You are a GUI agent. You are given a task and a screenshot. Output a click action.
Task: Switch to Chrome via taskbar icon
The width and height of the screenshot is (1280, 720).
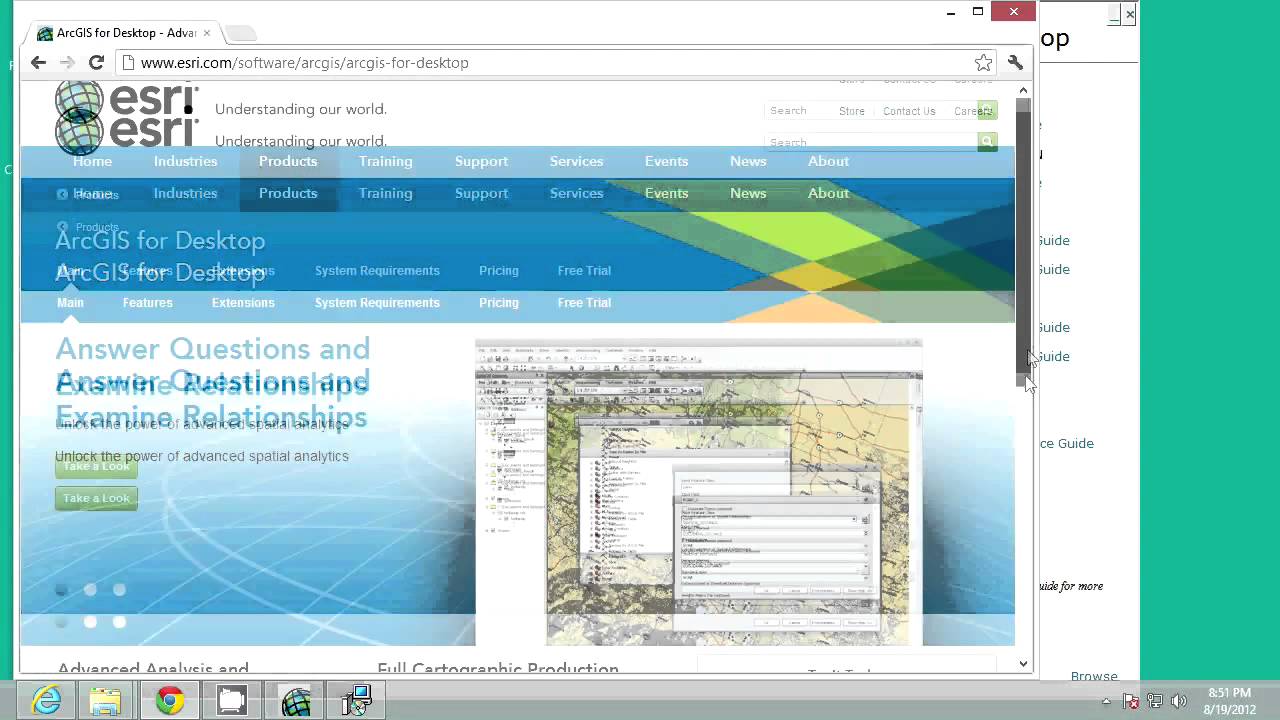click(169, 701)
